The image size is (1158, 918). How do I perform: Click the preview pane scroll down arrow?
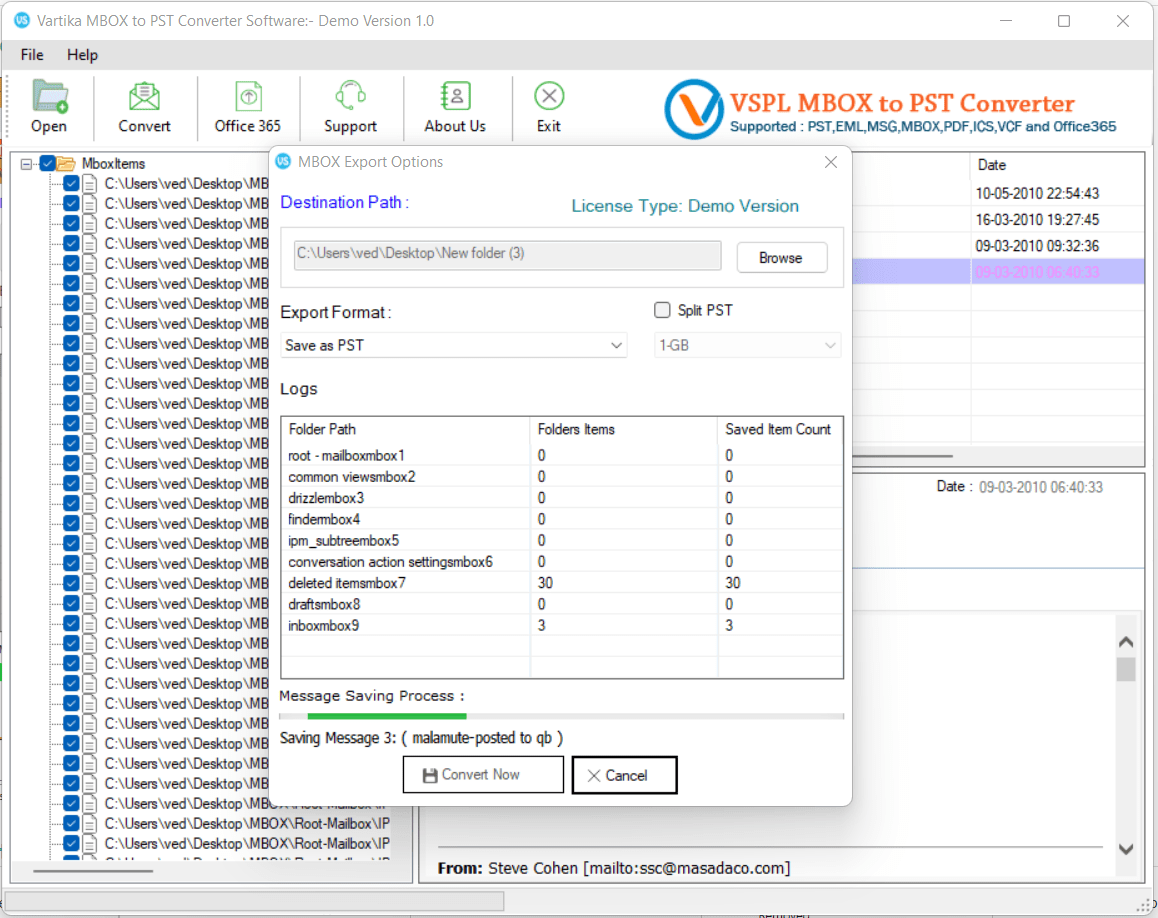click(1126, 849)
